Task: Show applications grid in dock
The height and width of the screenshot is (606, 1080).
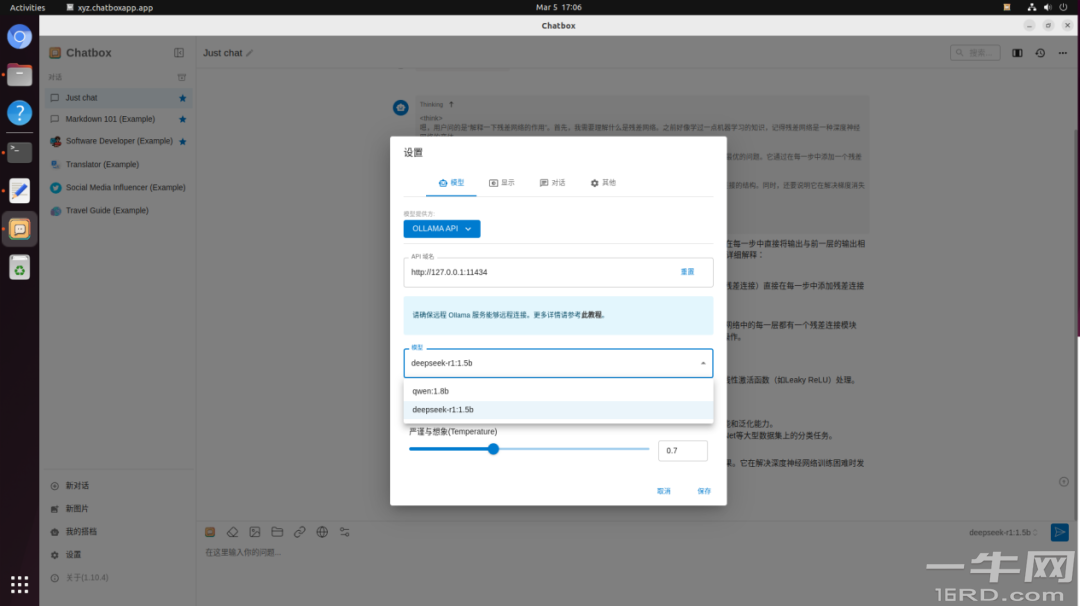Action: point(19,585)
